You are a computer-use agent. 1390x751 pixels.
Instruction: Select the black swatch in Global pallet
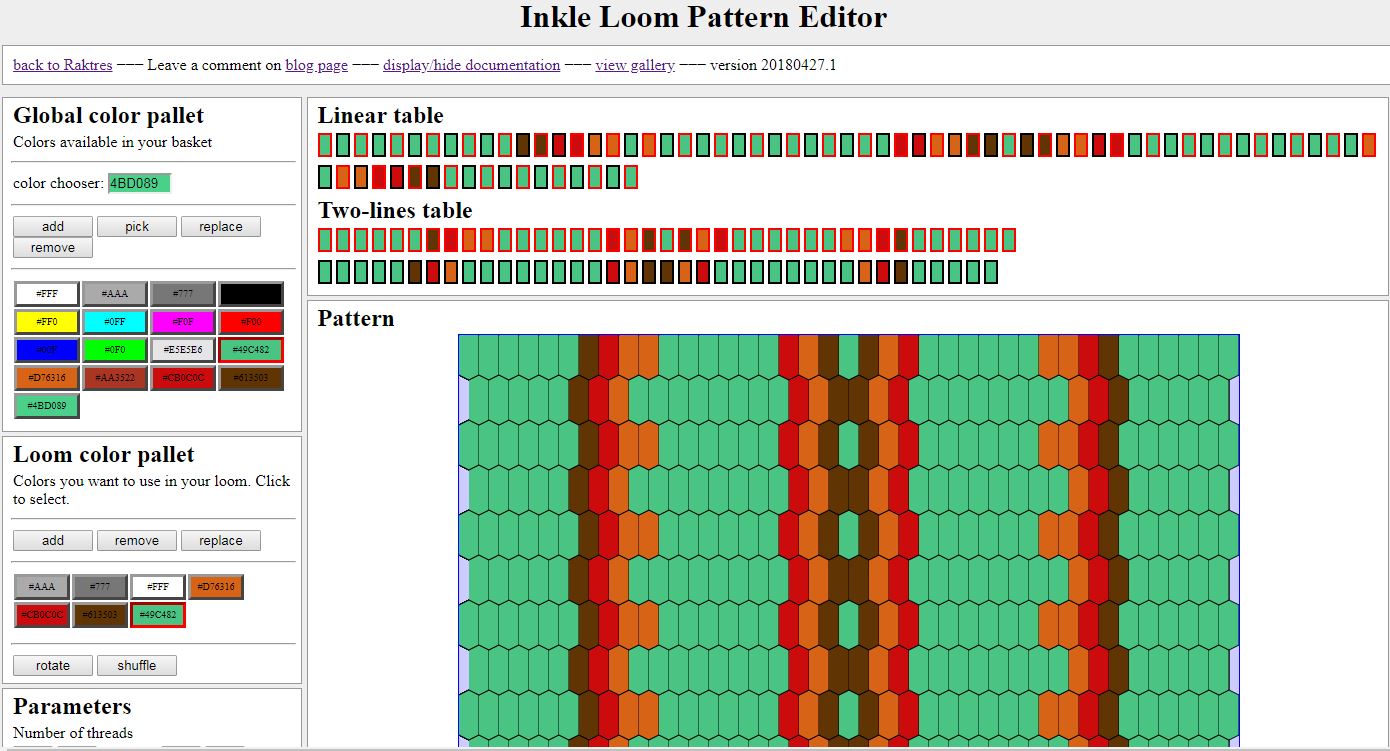[x=251, y=293]
